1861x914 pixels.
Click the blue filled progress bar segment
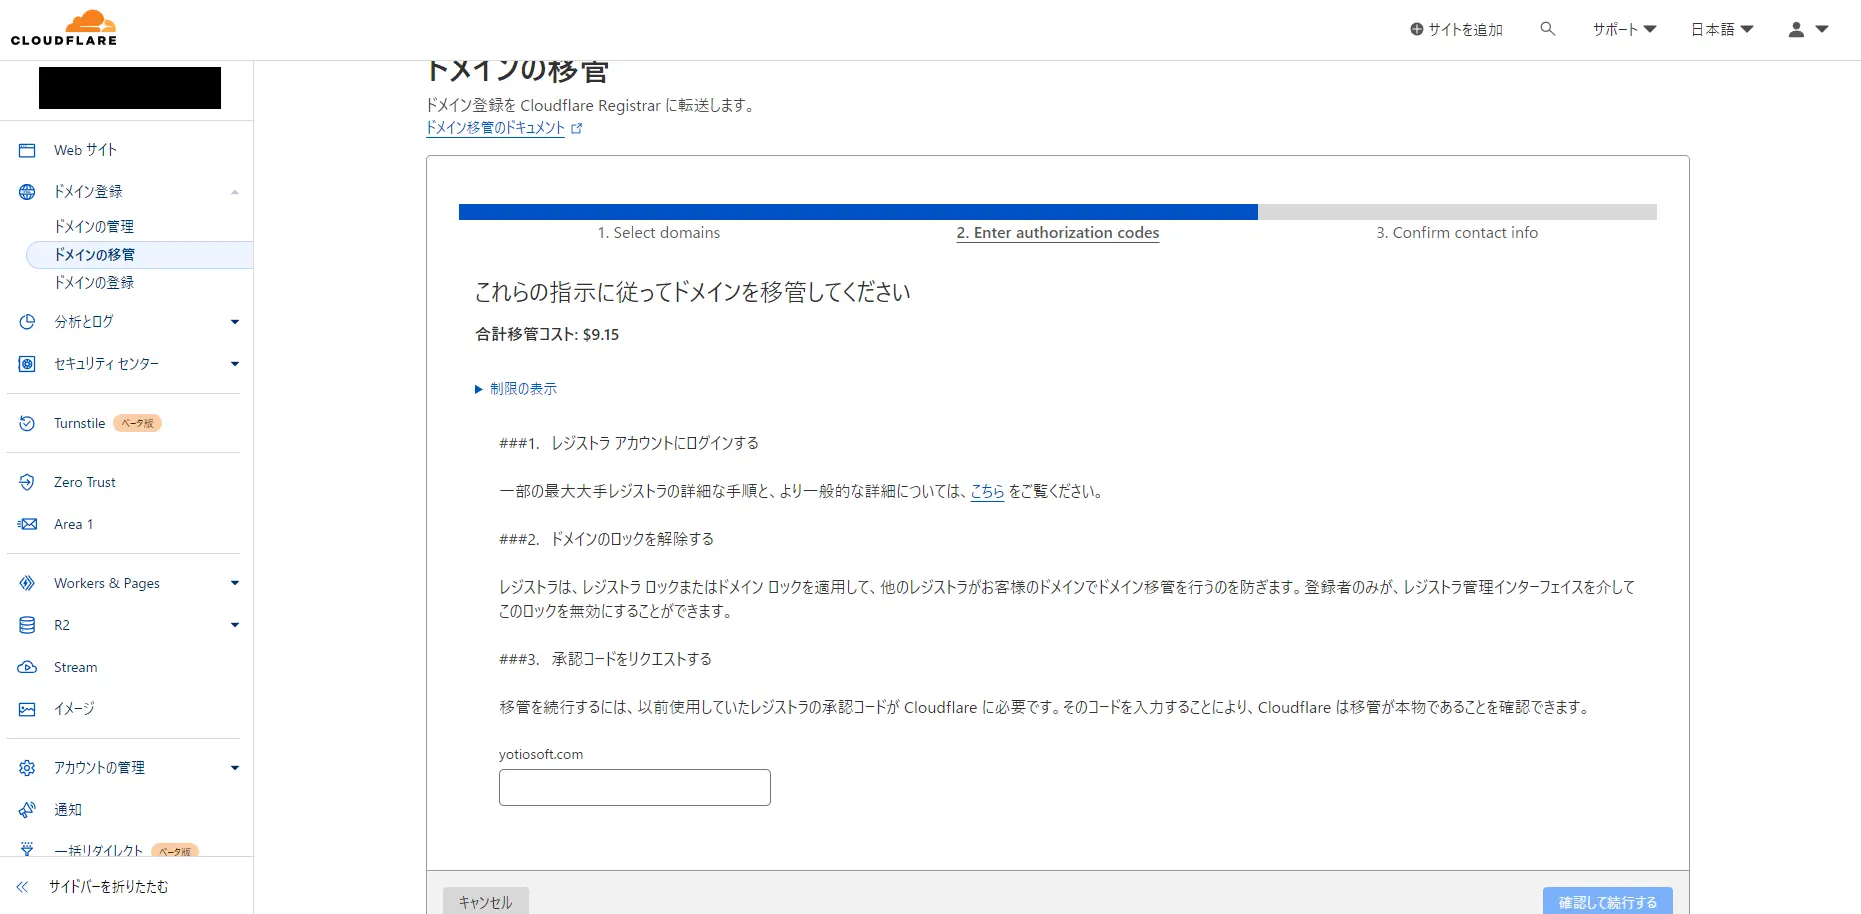[858, 212]
